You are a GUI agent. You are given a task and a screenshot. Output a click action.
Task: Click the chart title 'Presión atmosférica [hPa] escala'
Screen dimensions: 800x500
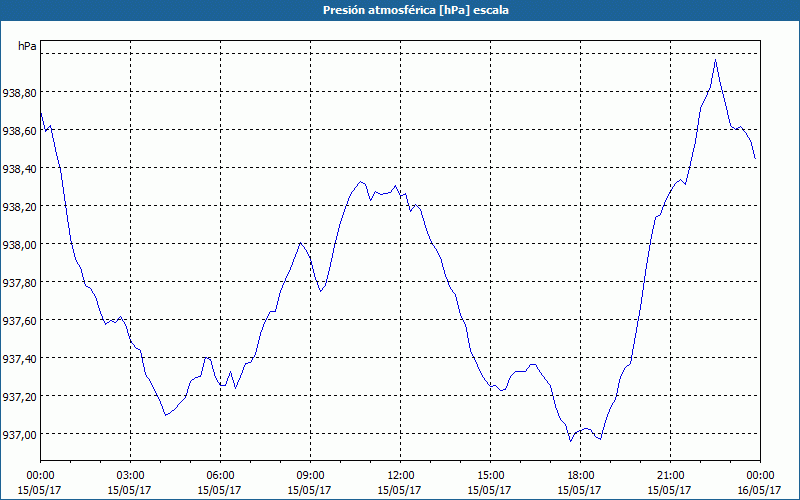(x=400, y=10)
